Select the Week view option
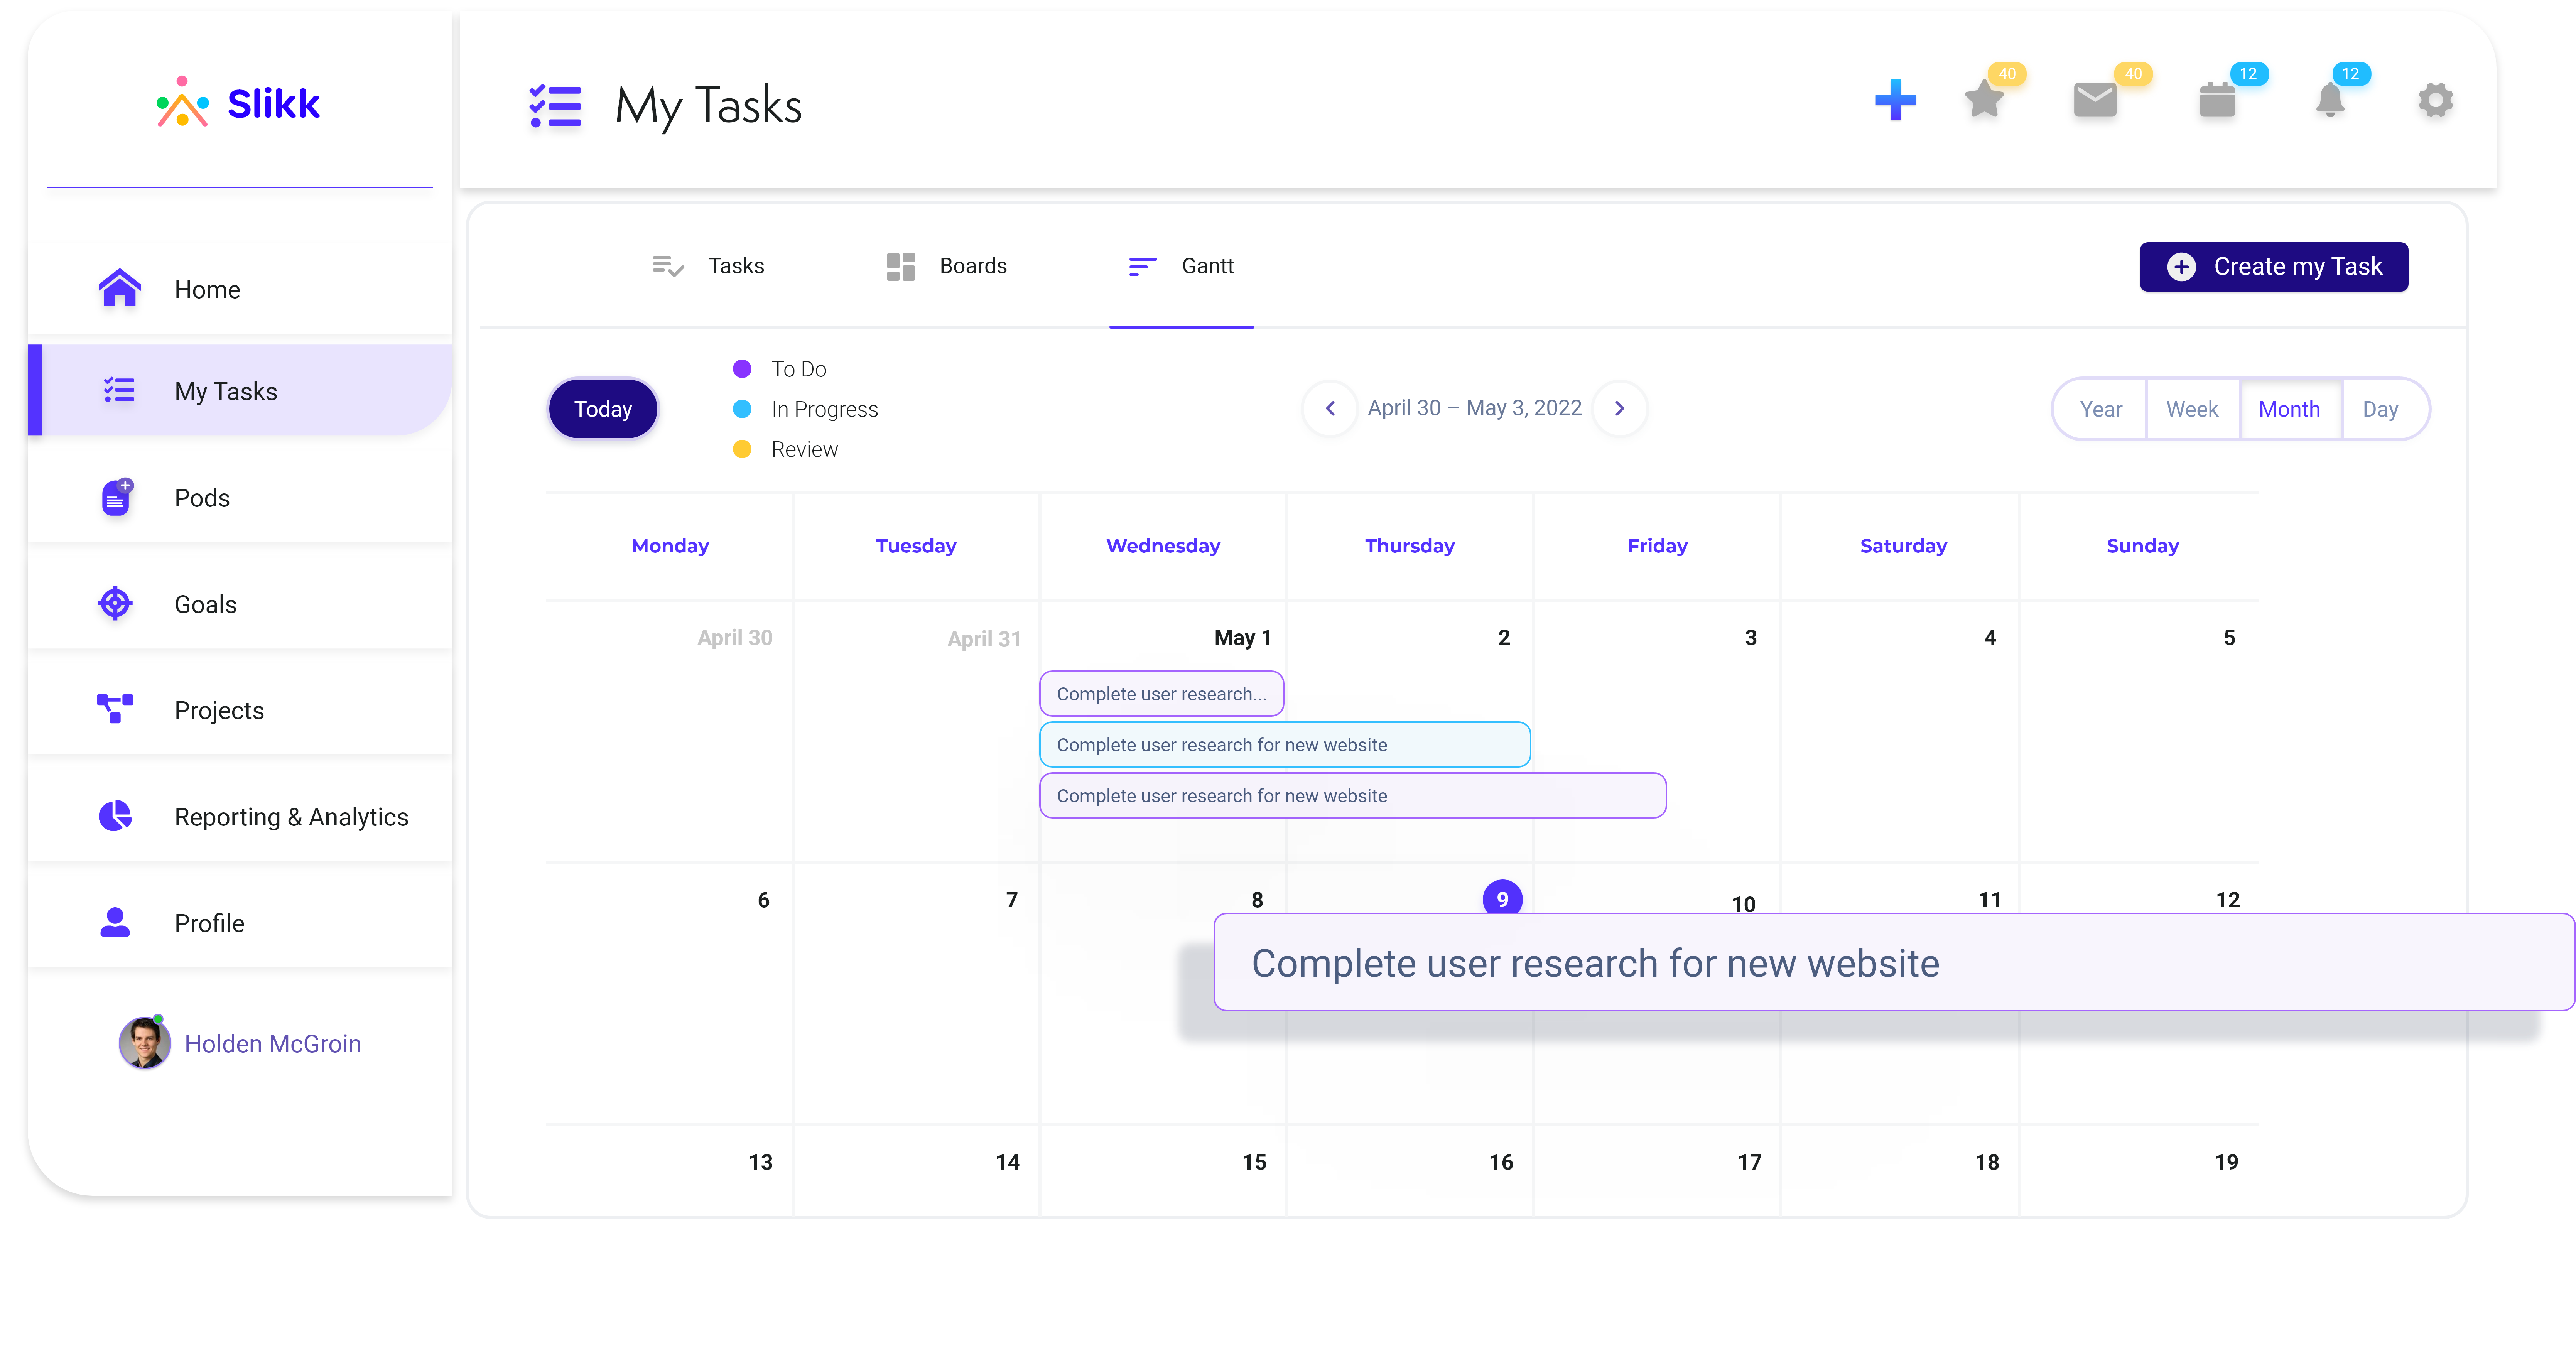This screenshot has height=1357, width=2576. [x=2193, y=408]
